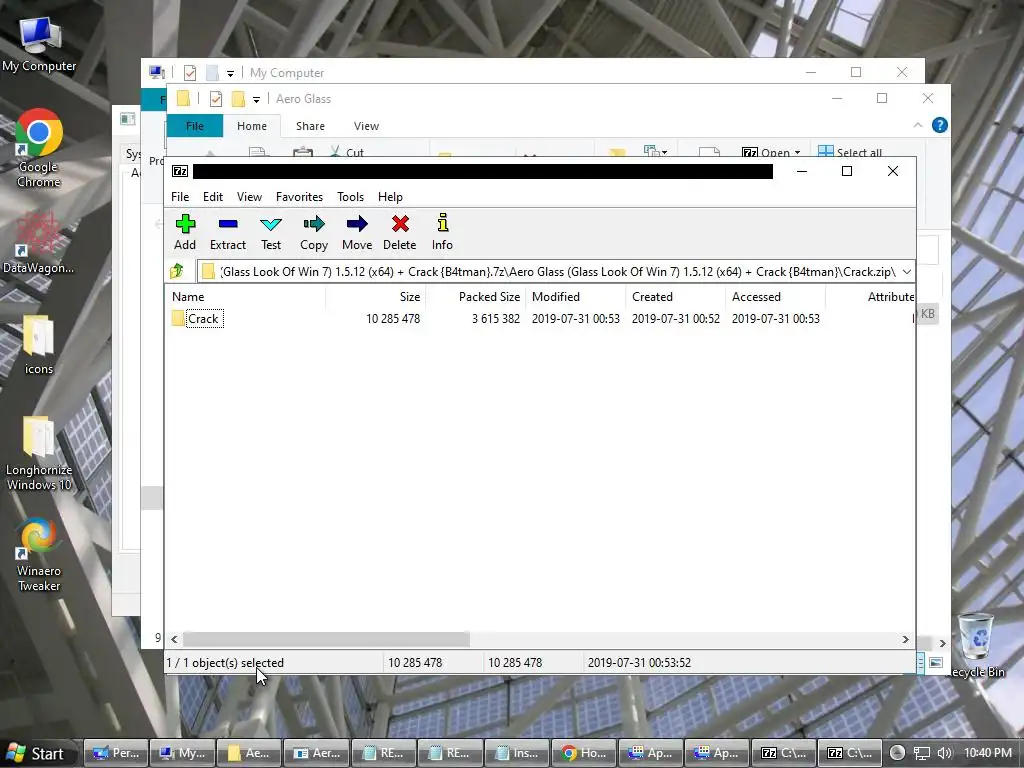Expand the 7-Zip address bar path dropdown
The width and height of the screenshot is (1024, 768).
[x=906, y=272]
